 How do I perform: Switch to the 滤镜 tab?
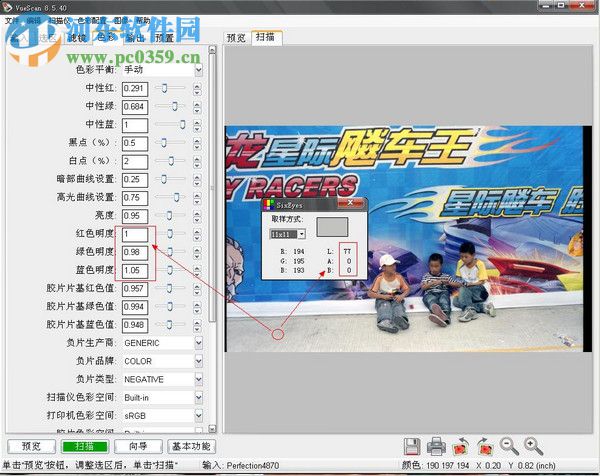tap(77, 37)
